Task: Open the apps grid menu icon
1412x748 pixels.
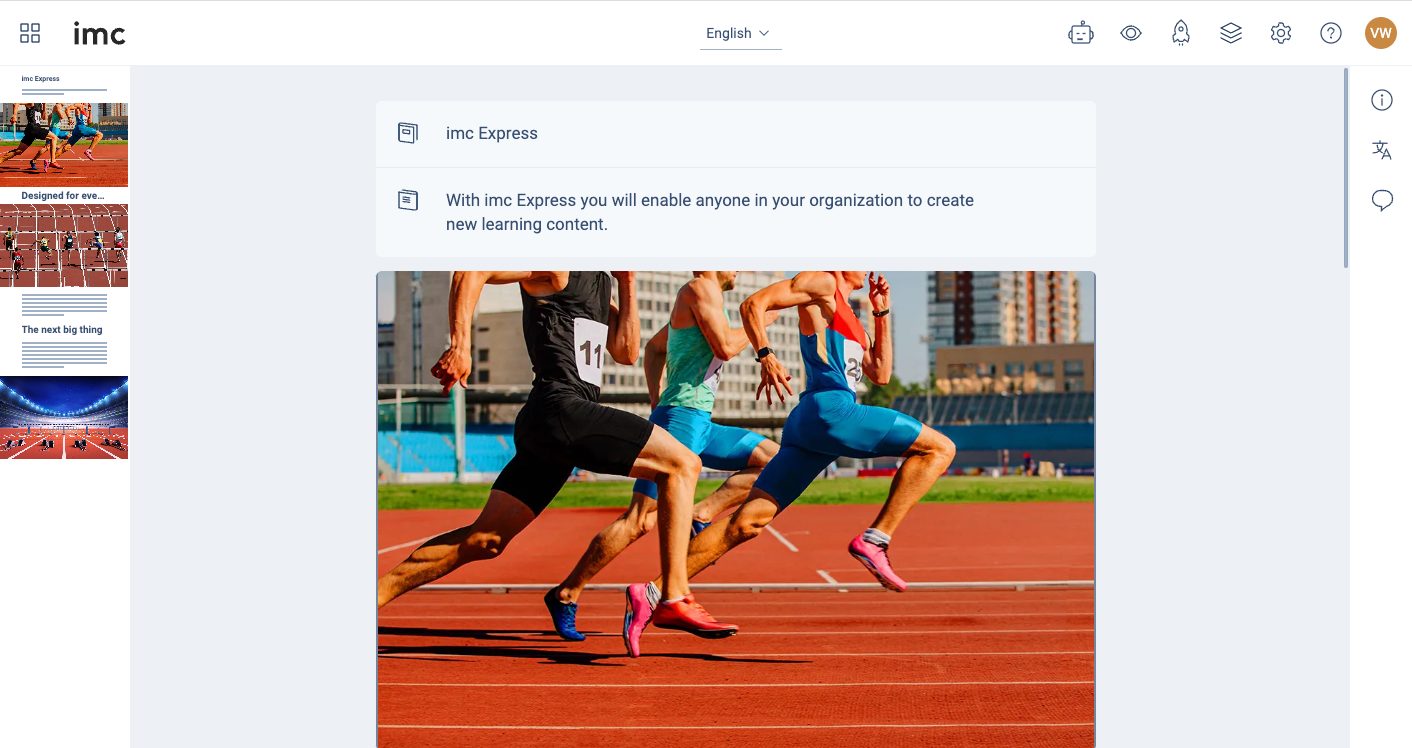Action: (30, 33)
